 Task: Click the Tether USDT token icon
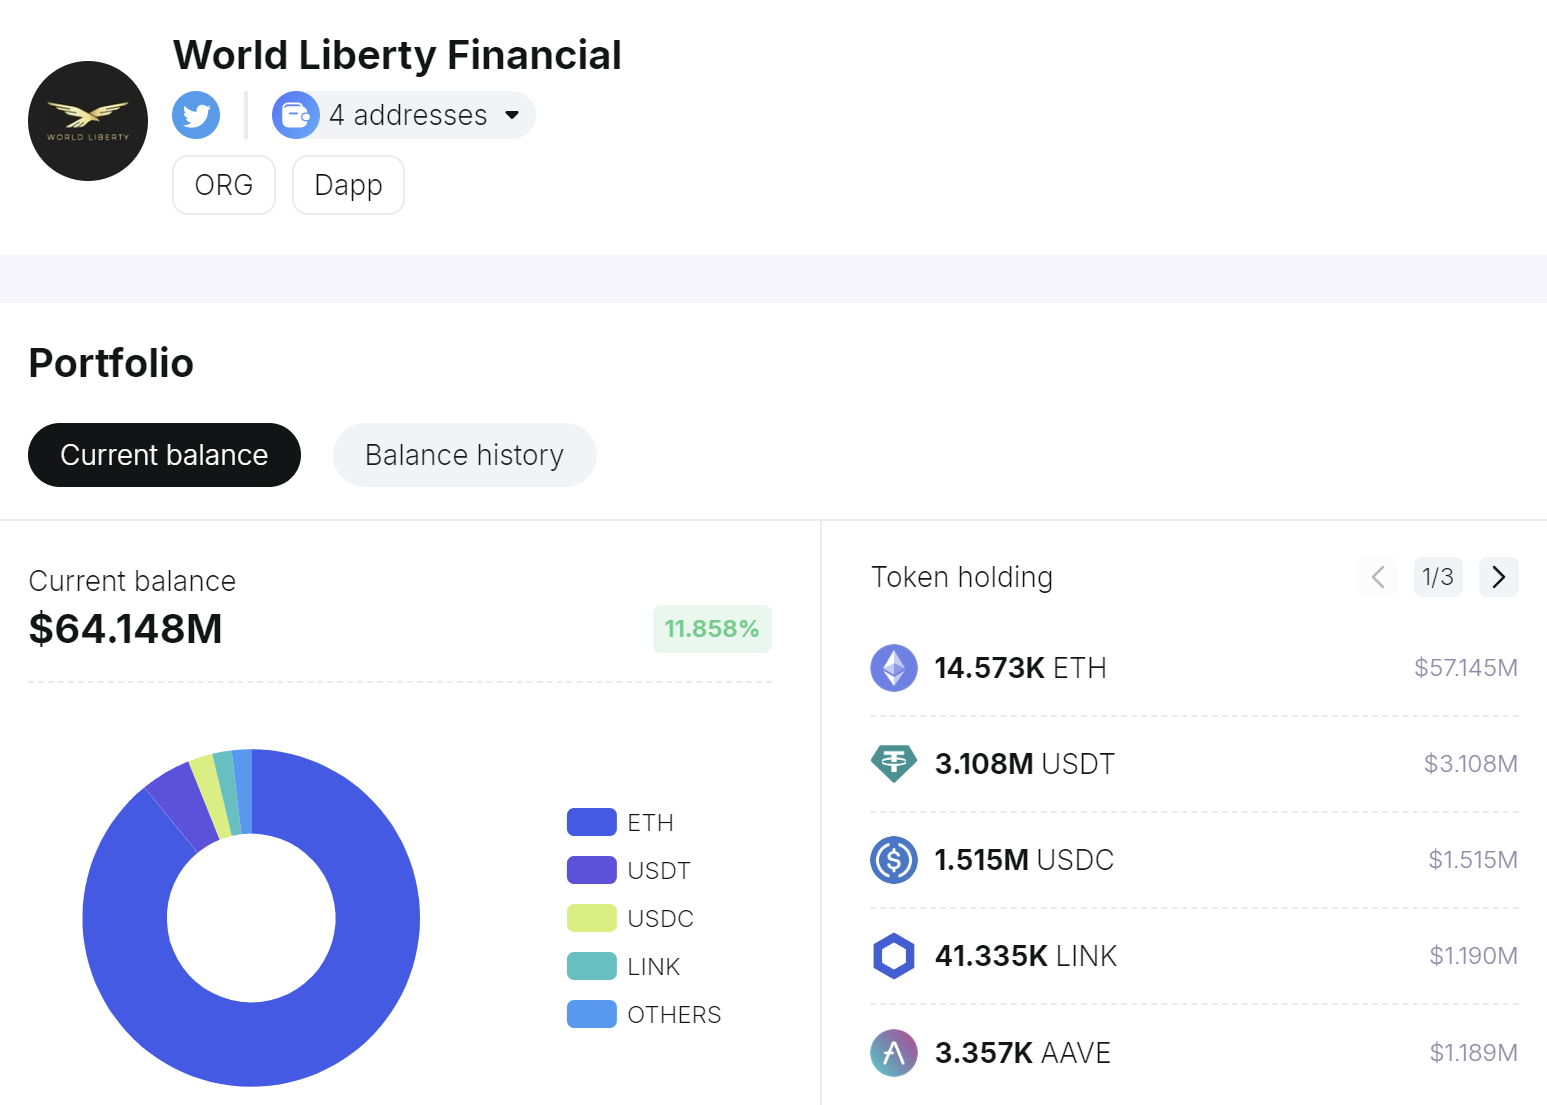(x=894, y=764)
